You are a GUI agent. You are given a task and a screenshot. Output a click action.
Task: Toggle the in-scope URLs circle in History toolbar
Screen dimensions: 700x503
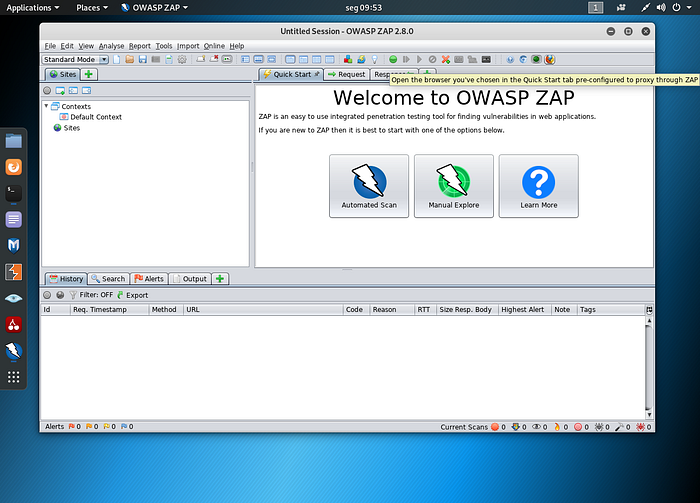pos(47,295)
